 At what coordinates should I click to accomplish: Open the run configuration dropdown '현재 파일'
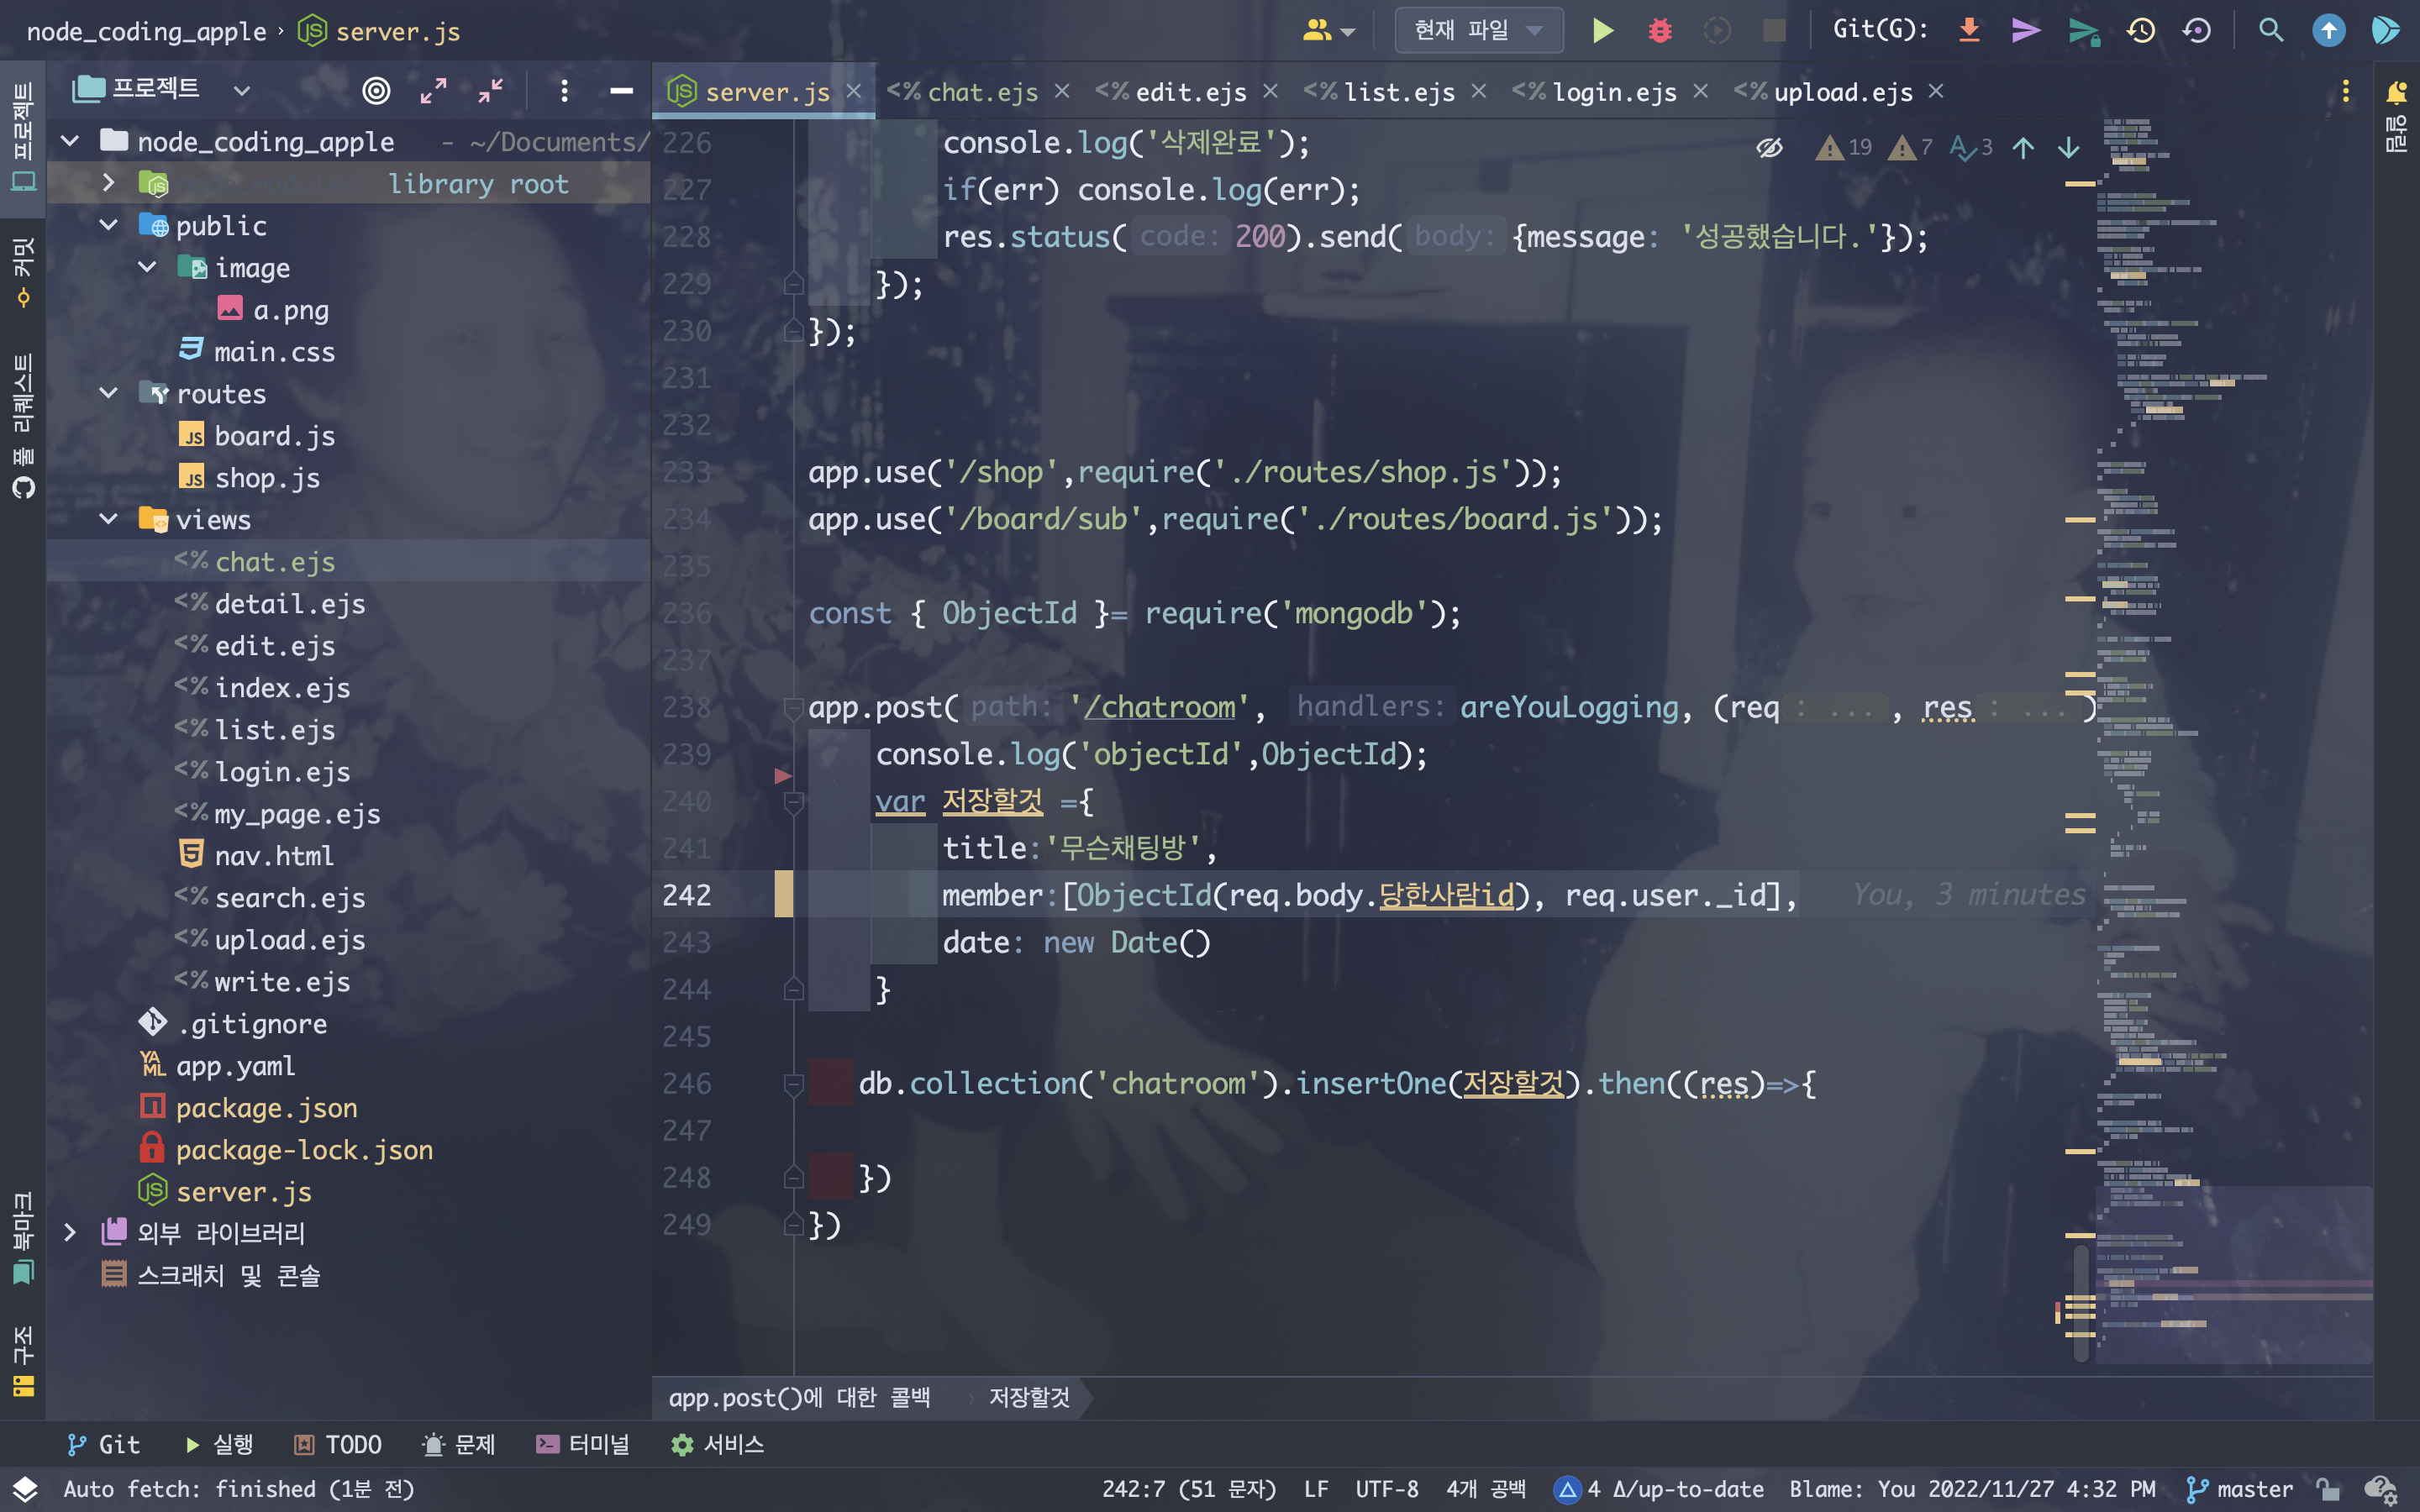1479,31
